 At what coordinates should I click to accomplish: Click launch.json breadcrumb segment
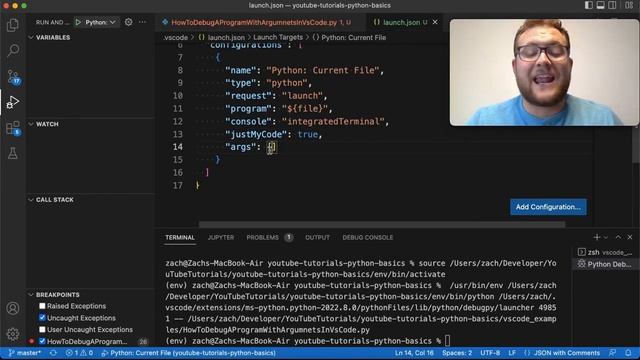click(x=222, y=38)
